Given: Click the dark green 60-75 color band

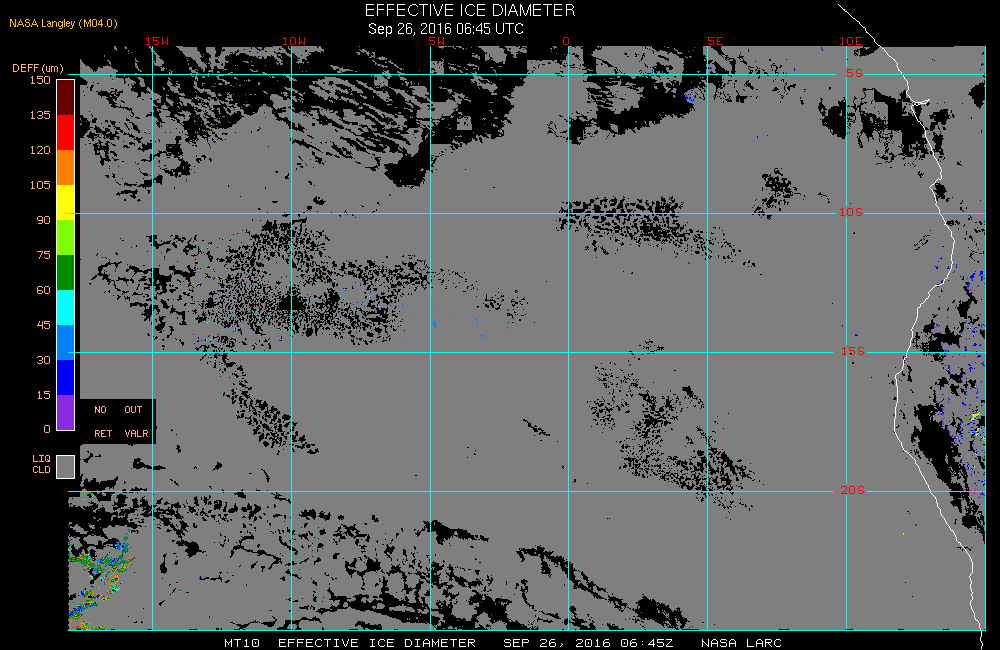Looking at the screenshot, I should [x=66, y=272].
